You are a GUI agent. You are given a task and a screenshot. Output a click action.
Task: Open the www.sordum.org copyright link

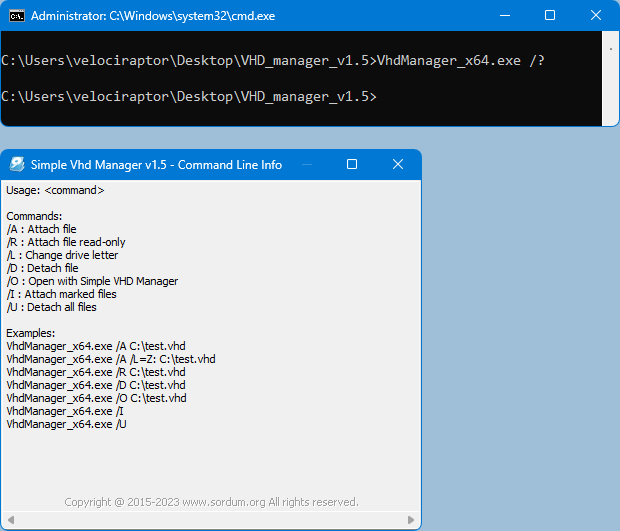coord(211,502)
